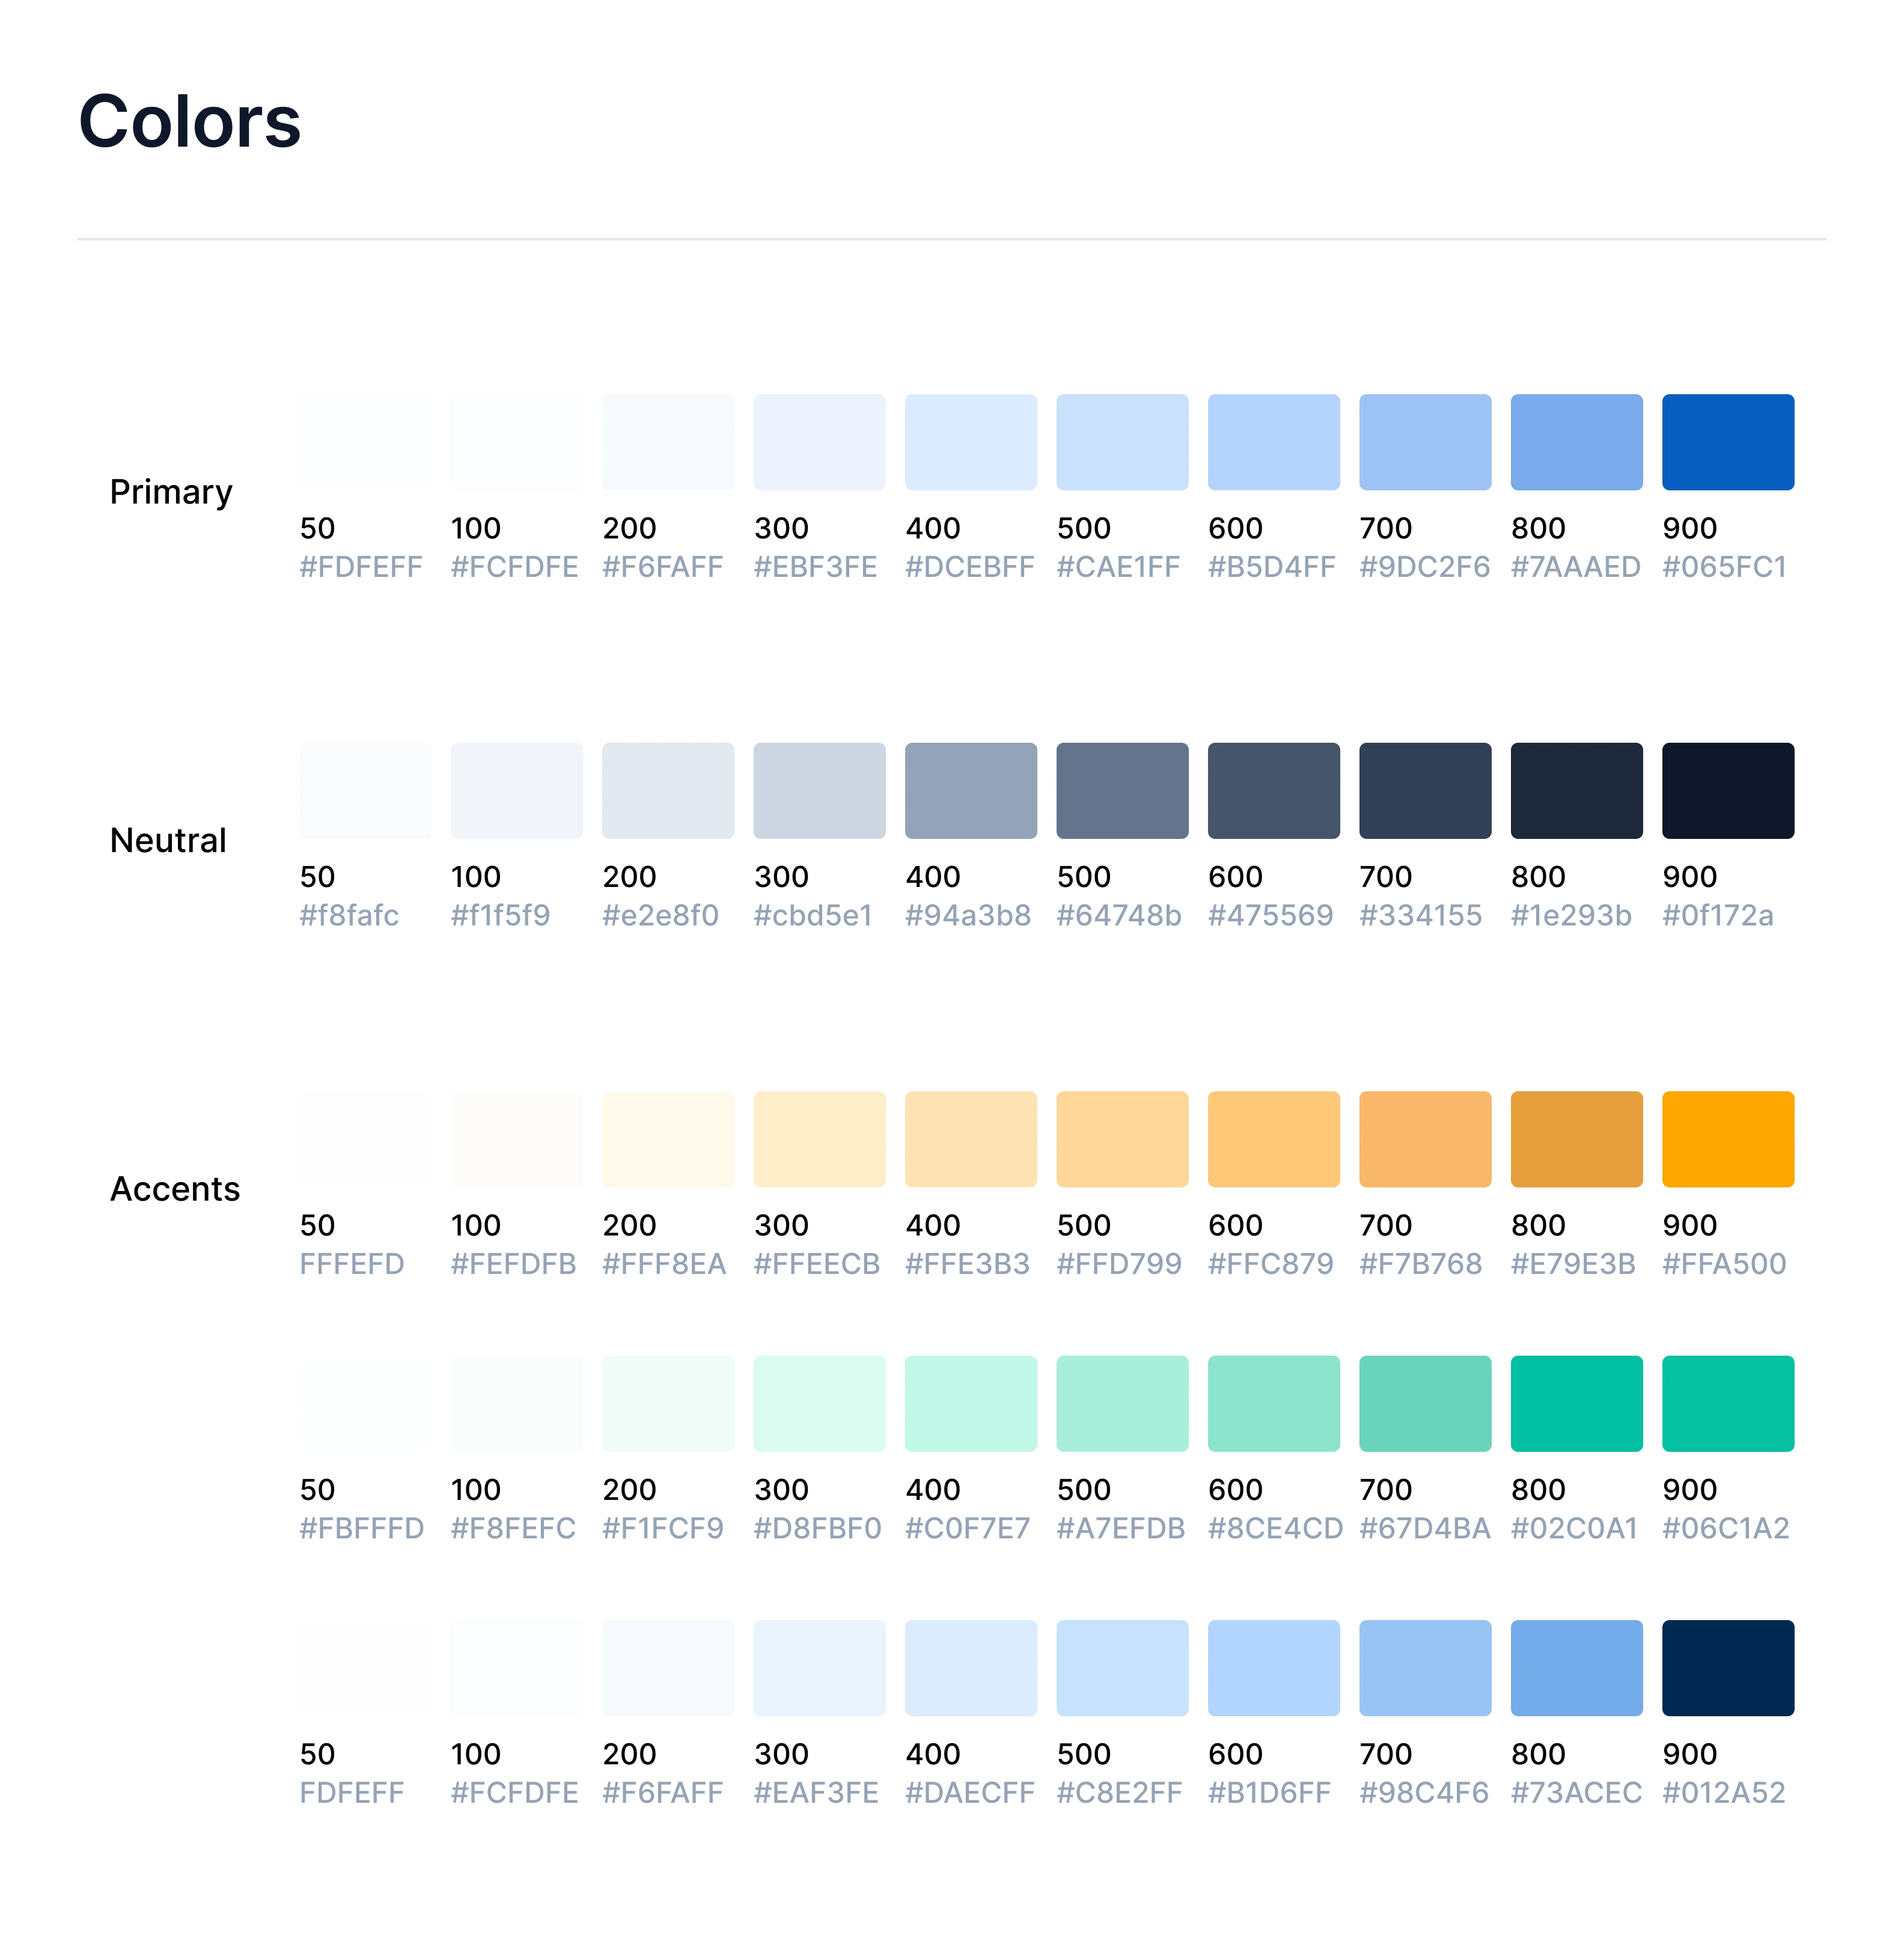Click the Primary 900 swatch #065FC1

click(x=1727, y=442)
